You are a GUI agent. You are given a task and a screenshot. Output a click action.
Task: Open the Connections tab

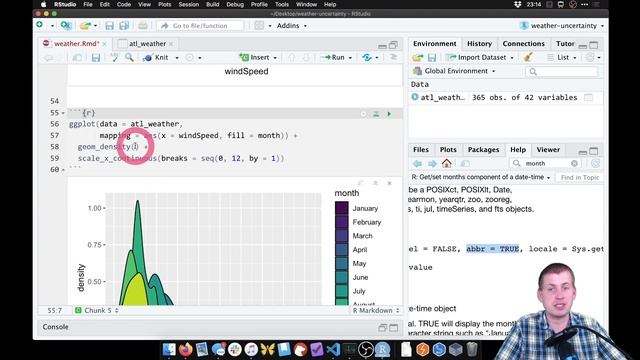[523, 44]
